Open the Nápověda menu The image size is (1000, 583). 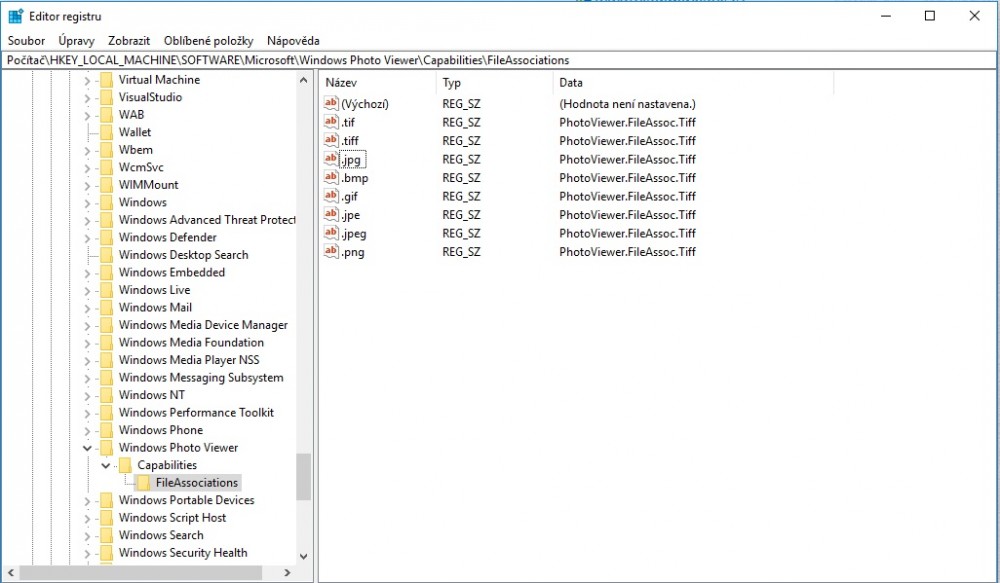point(293,41)
